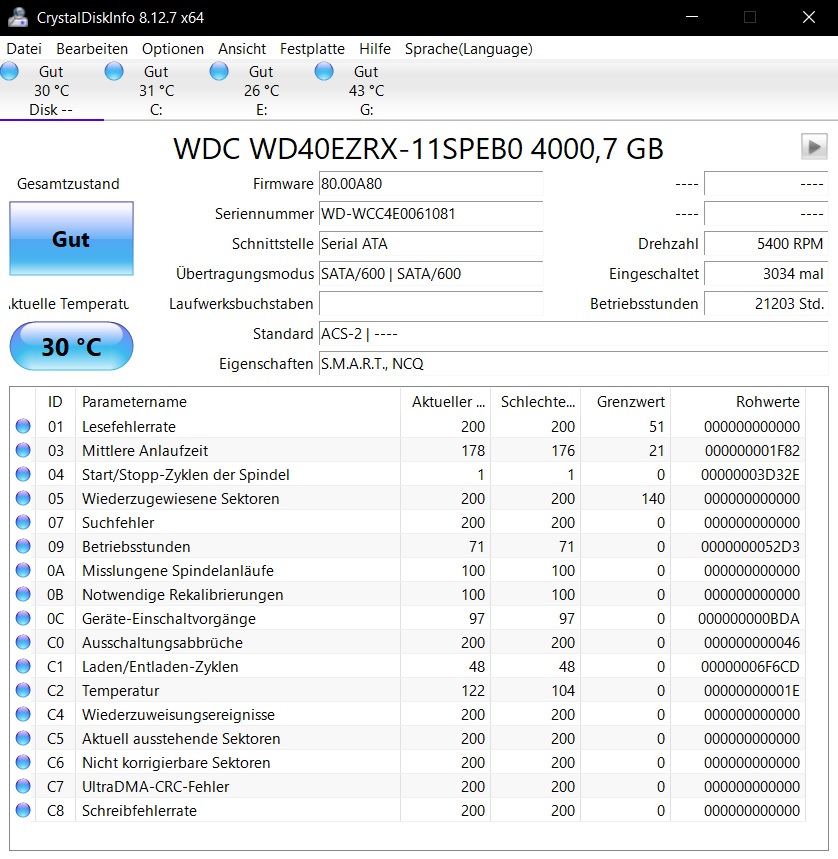This screenshot has height=859, width=838.
Task: Click status dot of Ausschaltungsabbrüche row
Action: click(23, 642)
